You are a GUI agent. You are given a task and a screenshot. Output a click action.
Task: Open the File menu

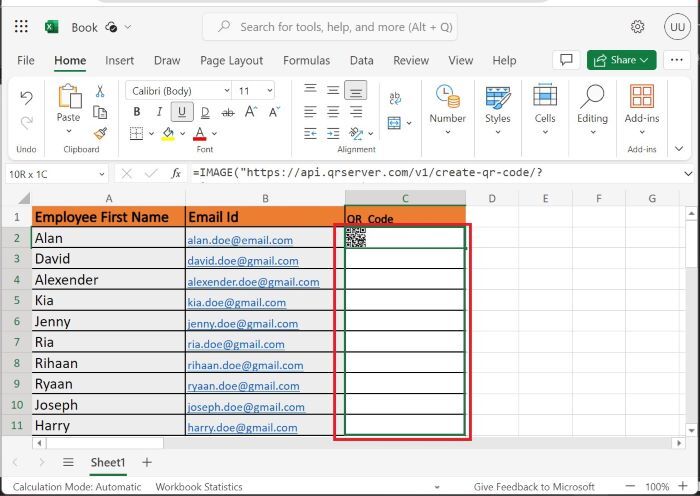pyautogui.click(x=25, y=60)
